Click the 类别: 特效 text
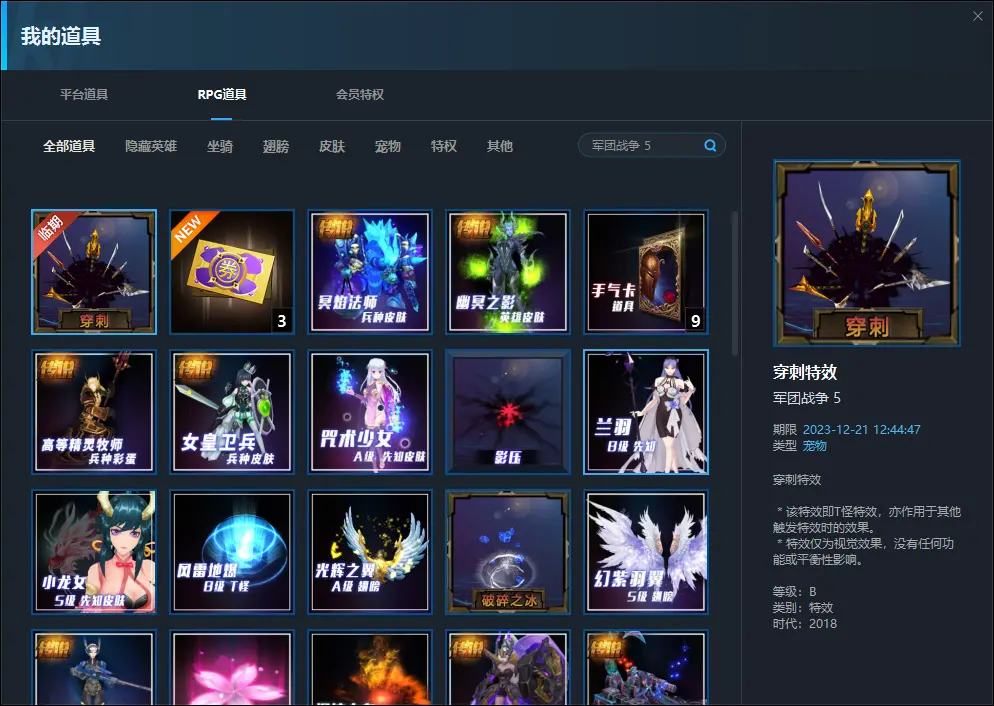The width and height of the screenshot is (994, 706). tap(803, 608)
